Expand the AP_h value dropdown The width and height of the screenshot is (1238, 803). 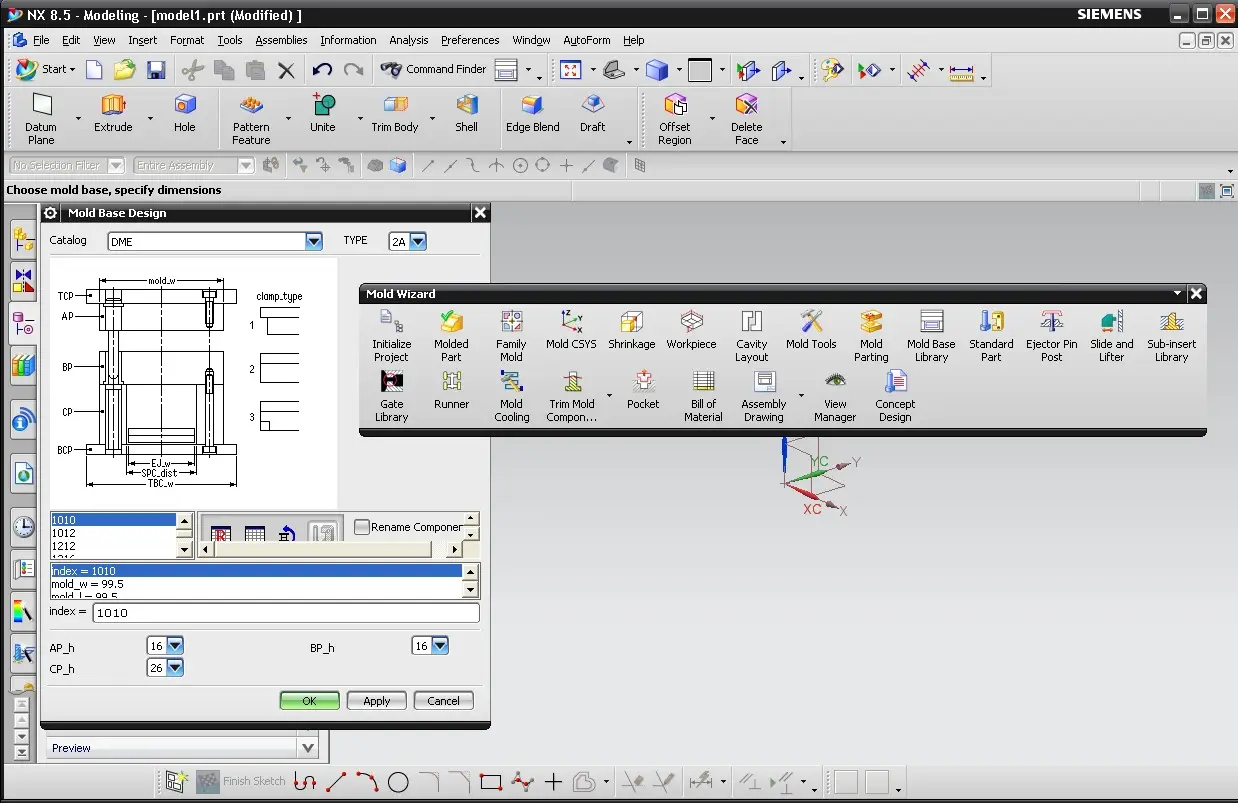(175, 646)
